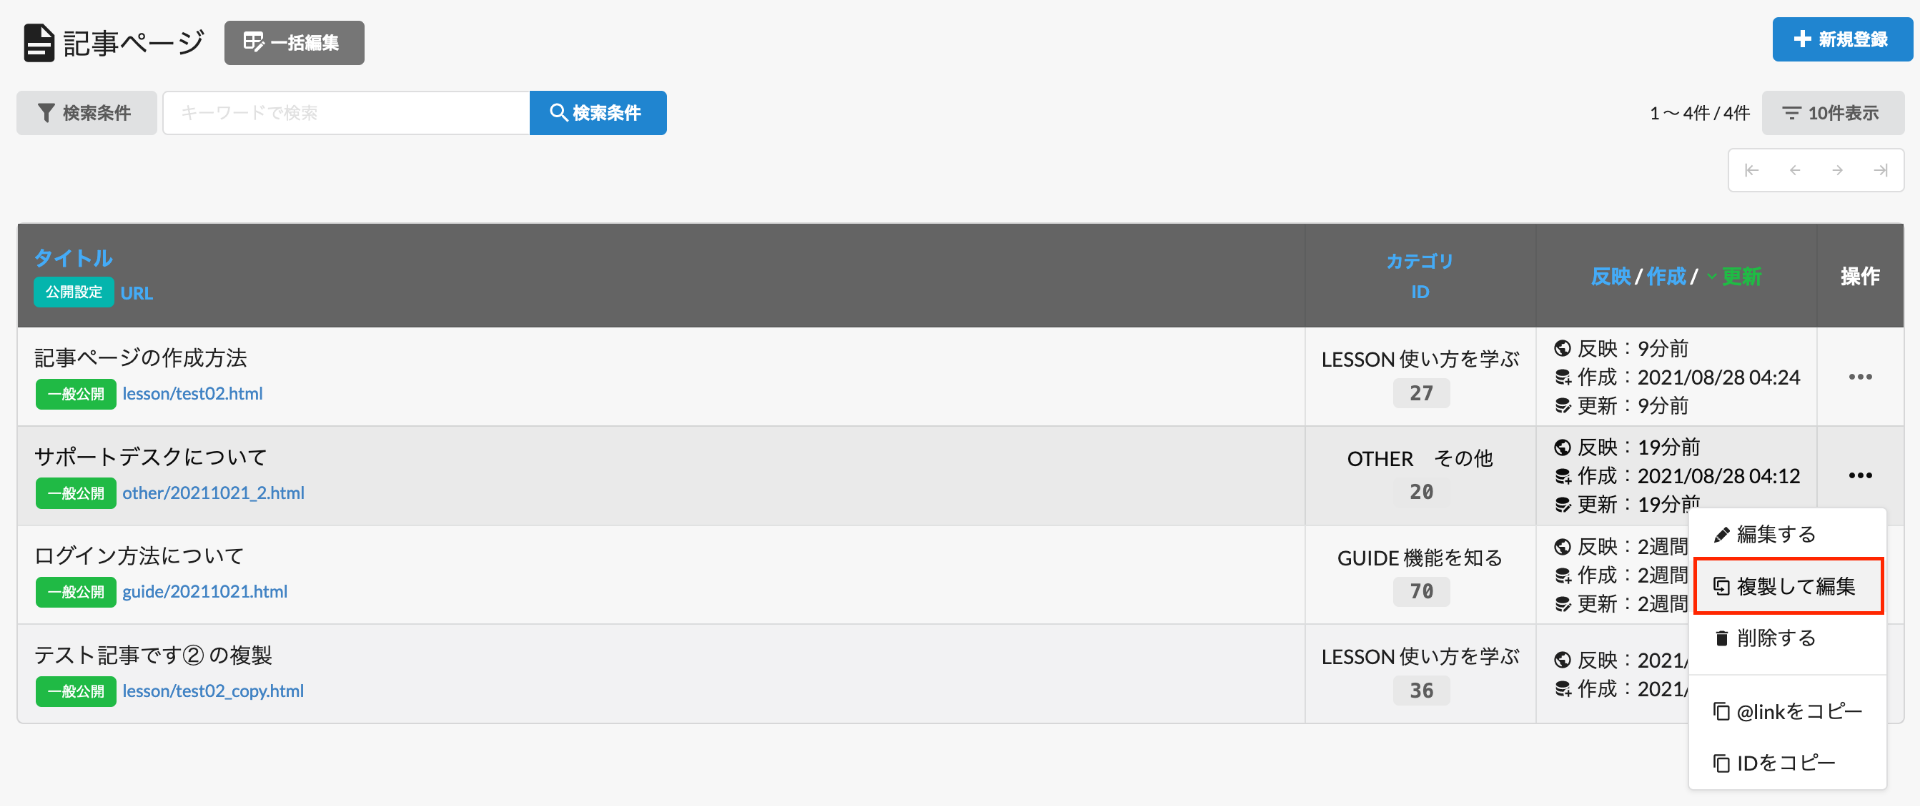Click the blue 新規登録 button
Image resolution: width=1920 pixels, height=806 pixels.
pyautogui.click(x=1842, y=39)
